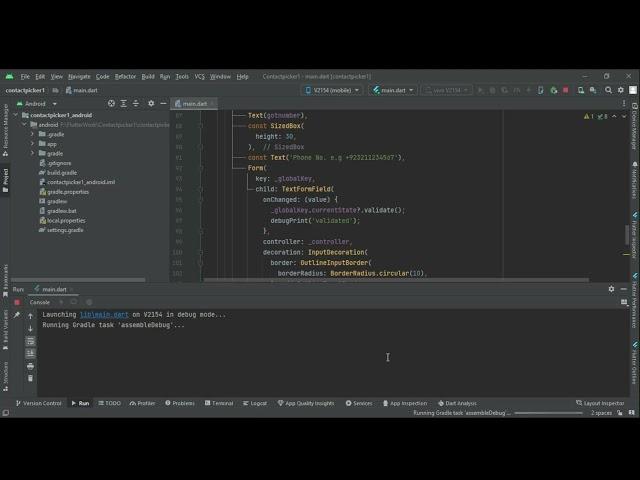Open the Build menu
Screen dimensions: 640x480
(148, 76)
